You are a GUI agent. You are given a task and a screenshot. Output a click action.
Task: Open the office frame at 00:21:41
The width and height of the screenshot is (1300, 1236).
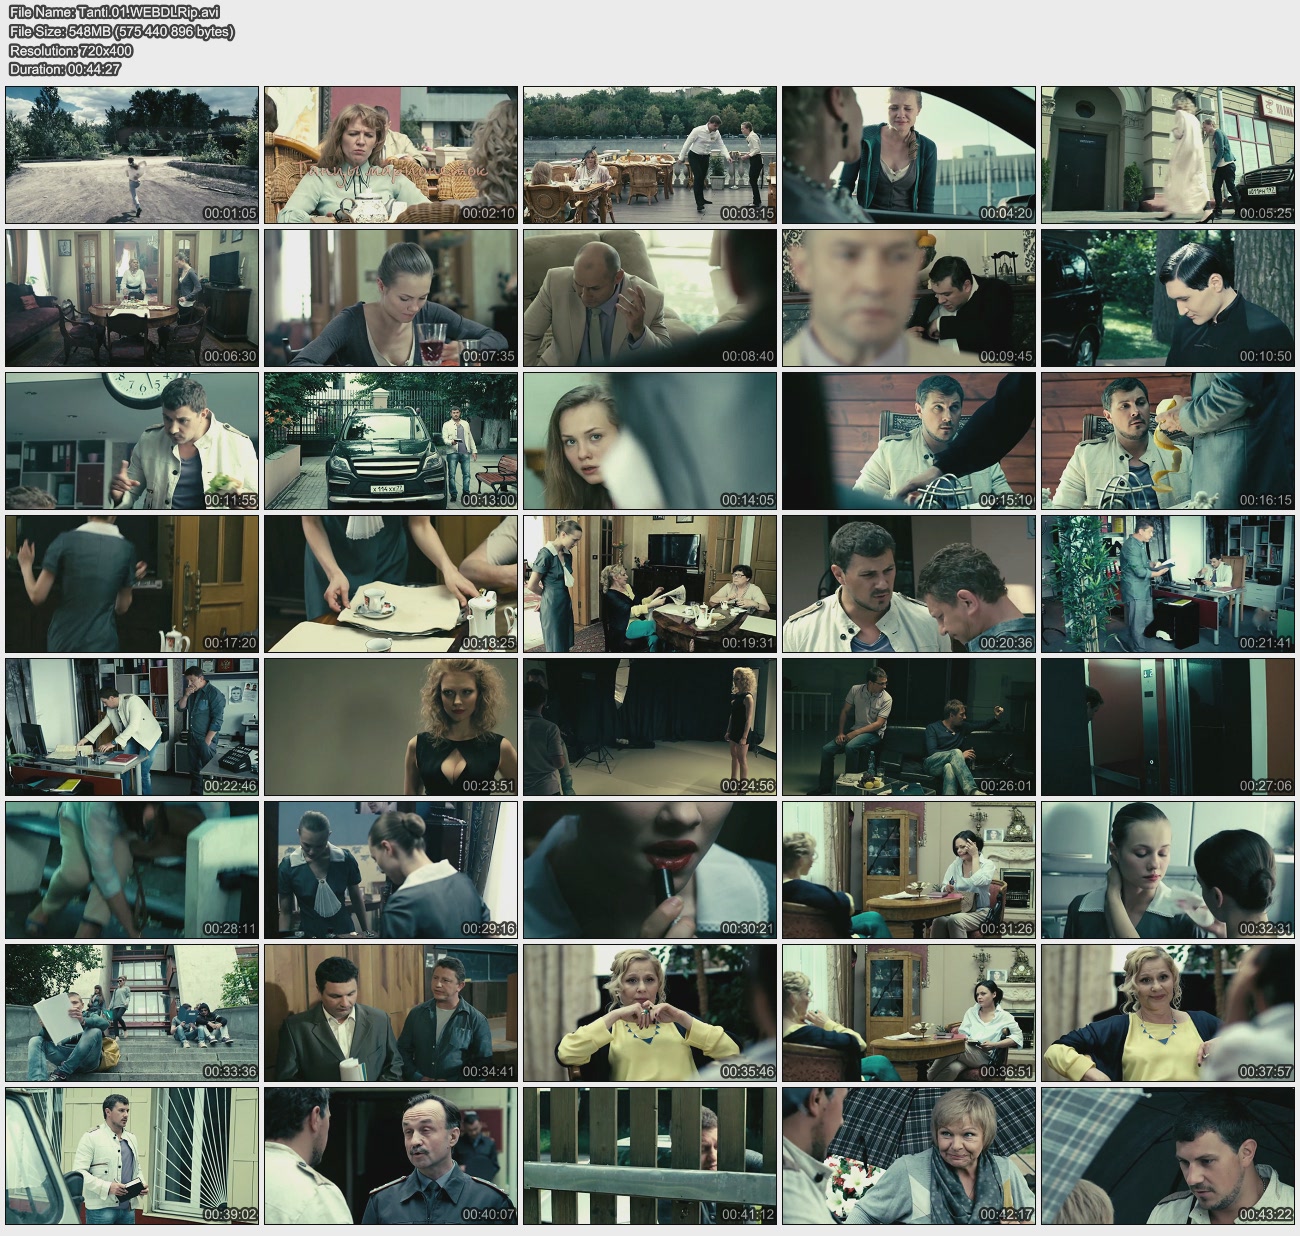click(1167, 584)
